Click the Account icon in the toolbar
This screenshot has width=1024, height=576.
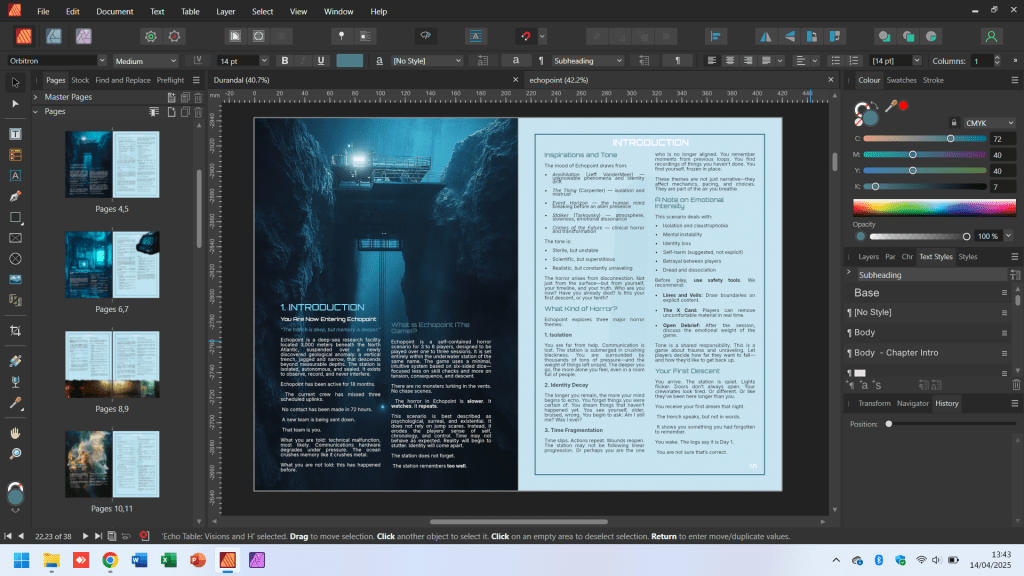coord(991,36)
